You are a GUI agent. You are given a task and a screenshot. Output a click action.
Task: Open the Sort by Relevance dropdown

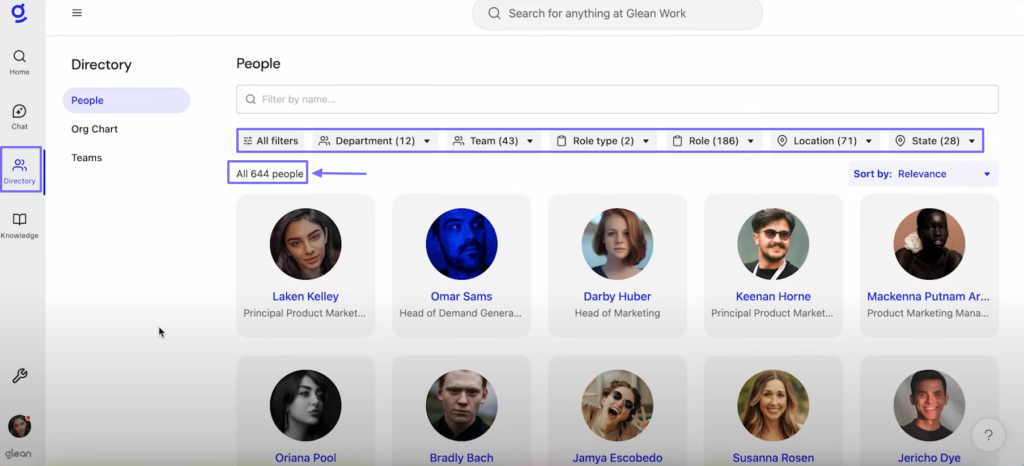(x=923, y=174)
